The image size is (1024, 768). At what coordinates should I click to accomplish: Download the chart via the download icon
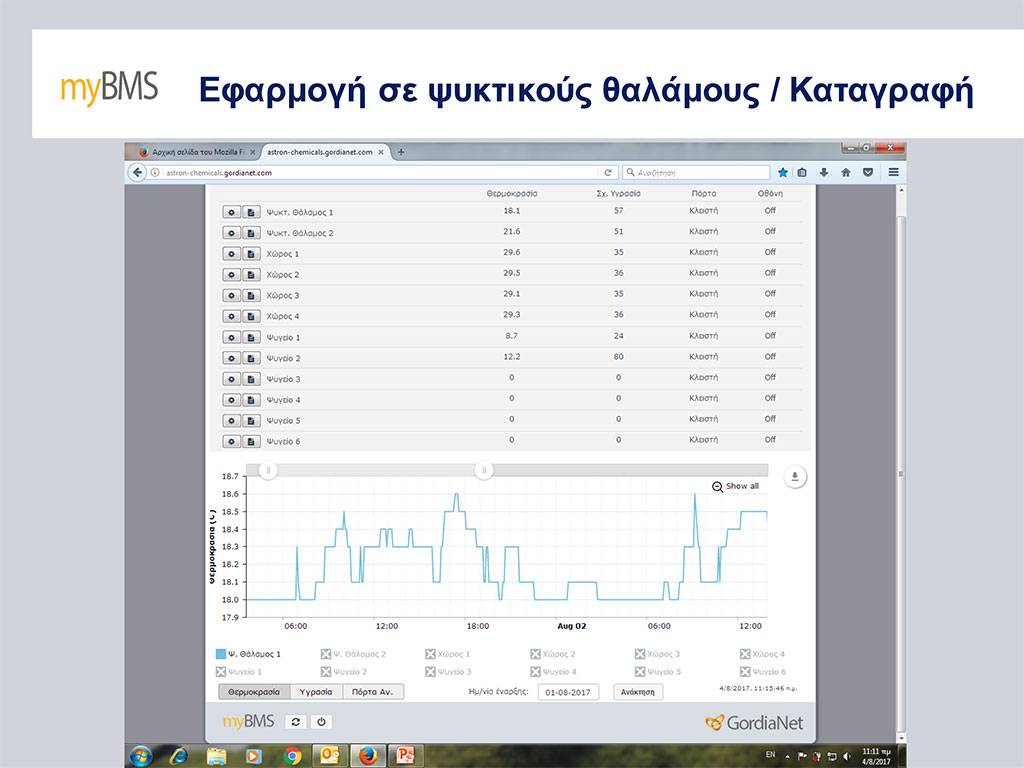[795, 477]
